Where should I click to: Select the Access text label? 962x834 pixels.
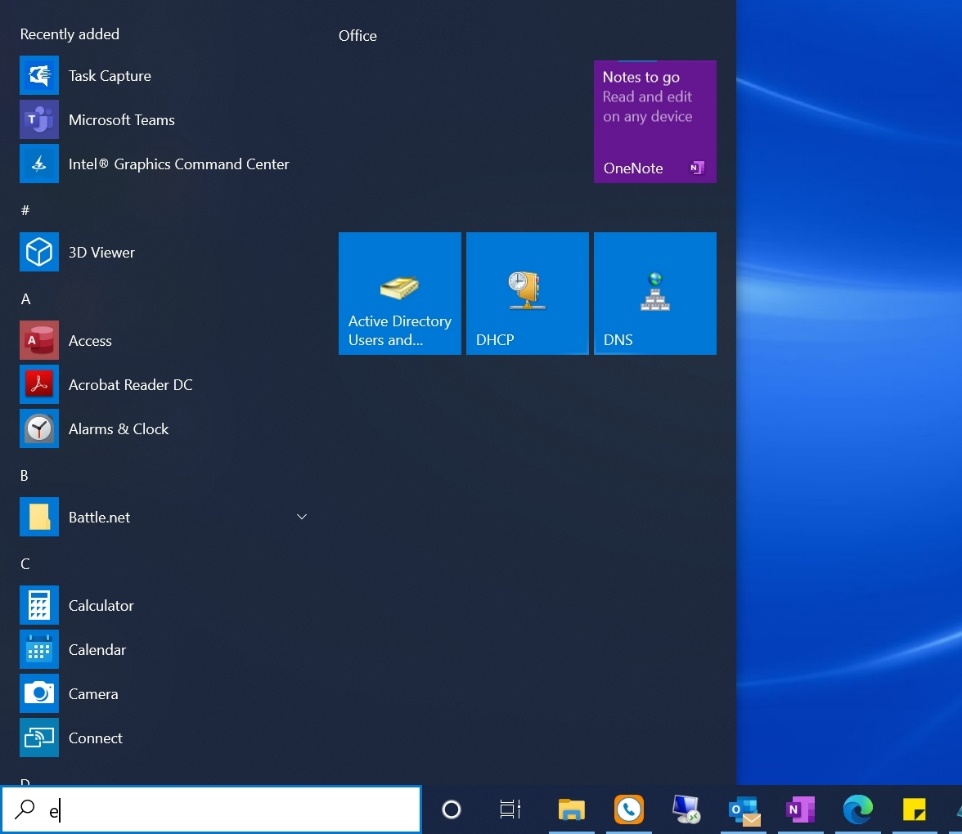(90, 340)
